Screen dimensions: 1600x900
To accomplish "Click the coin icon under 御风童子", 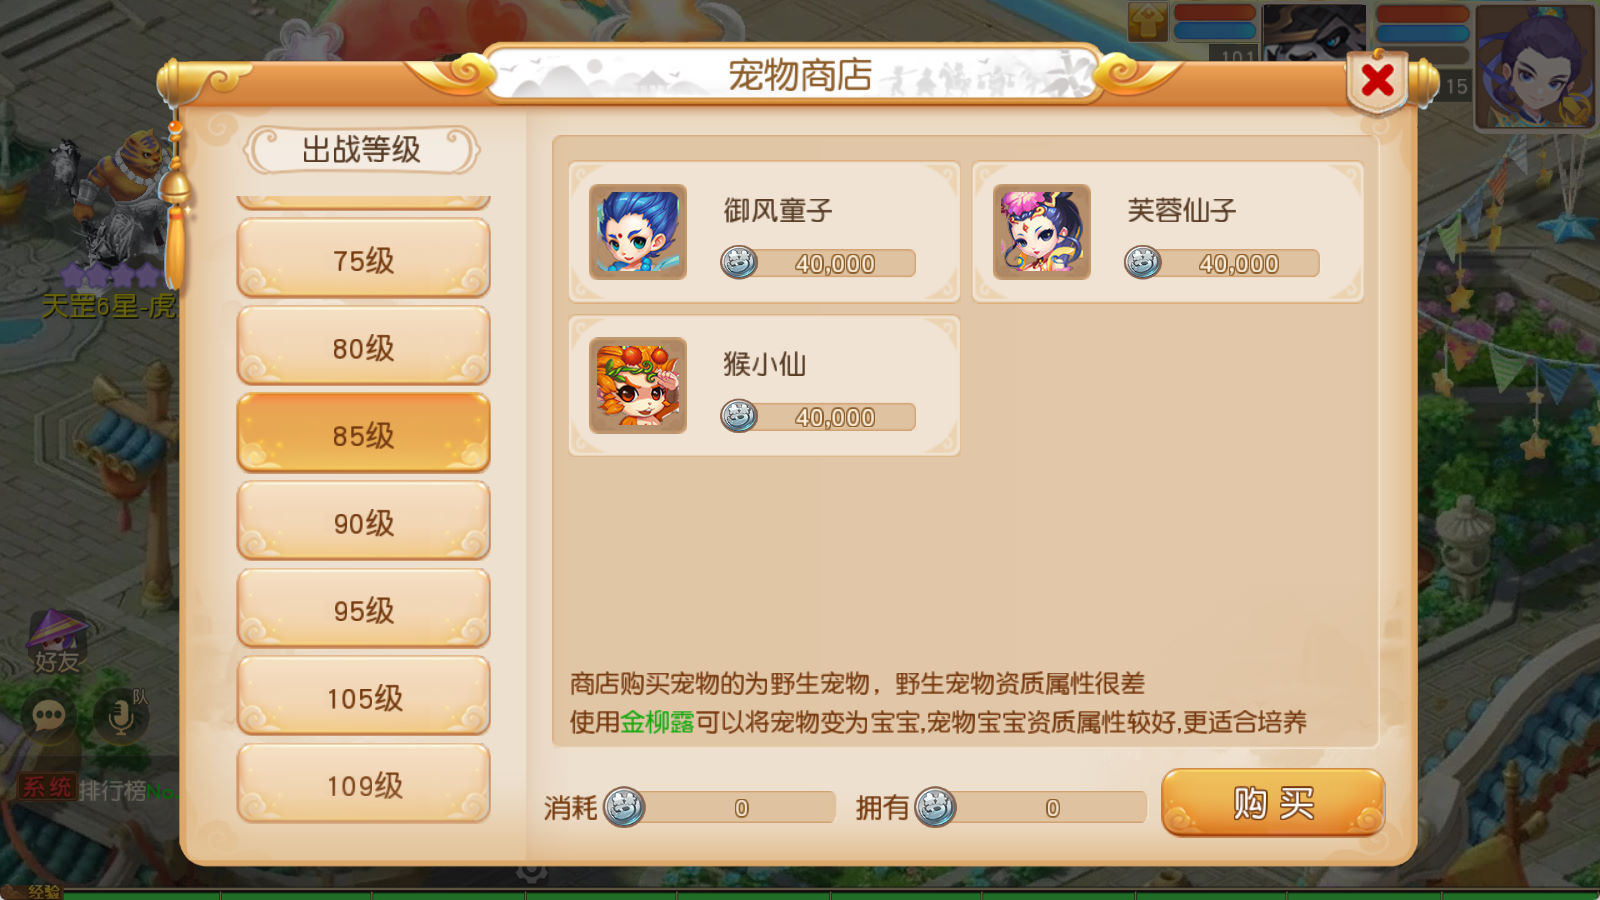I will click(739, 263).
